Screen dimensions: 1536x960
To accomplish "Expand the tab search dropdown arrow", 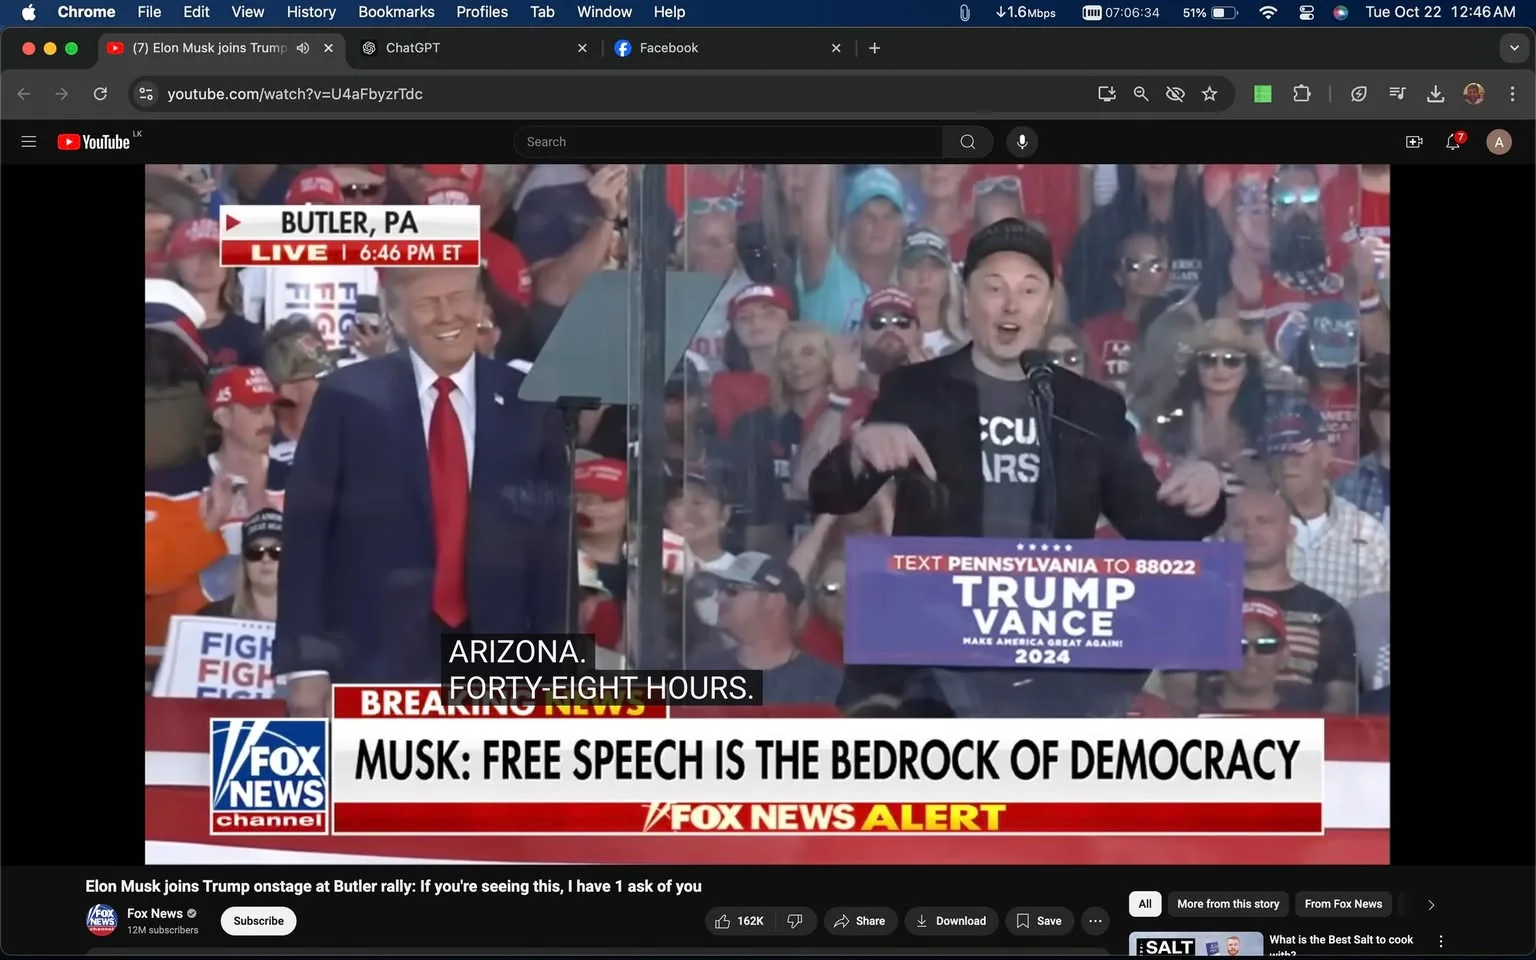I will click(1514, 48).
